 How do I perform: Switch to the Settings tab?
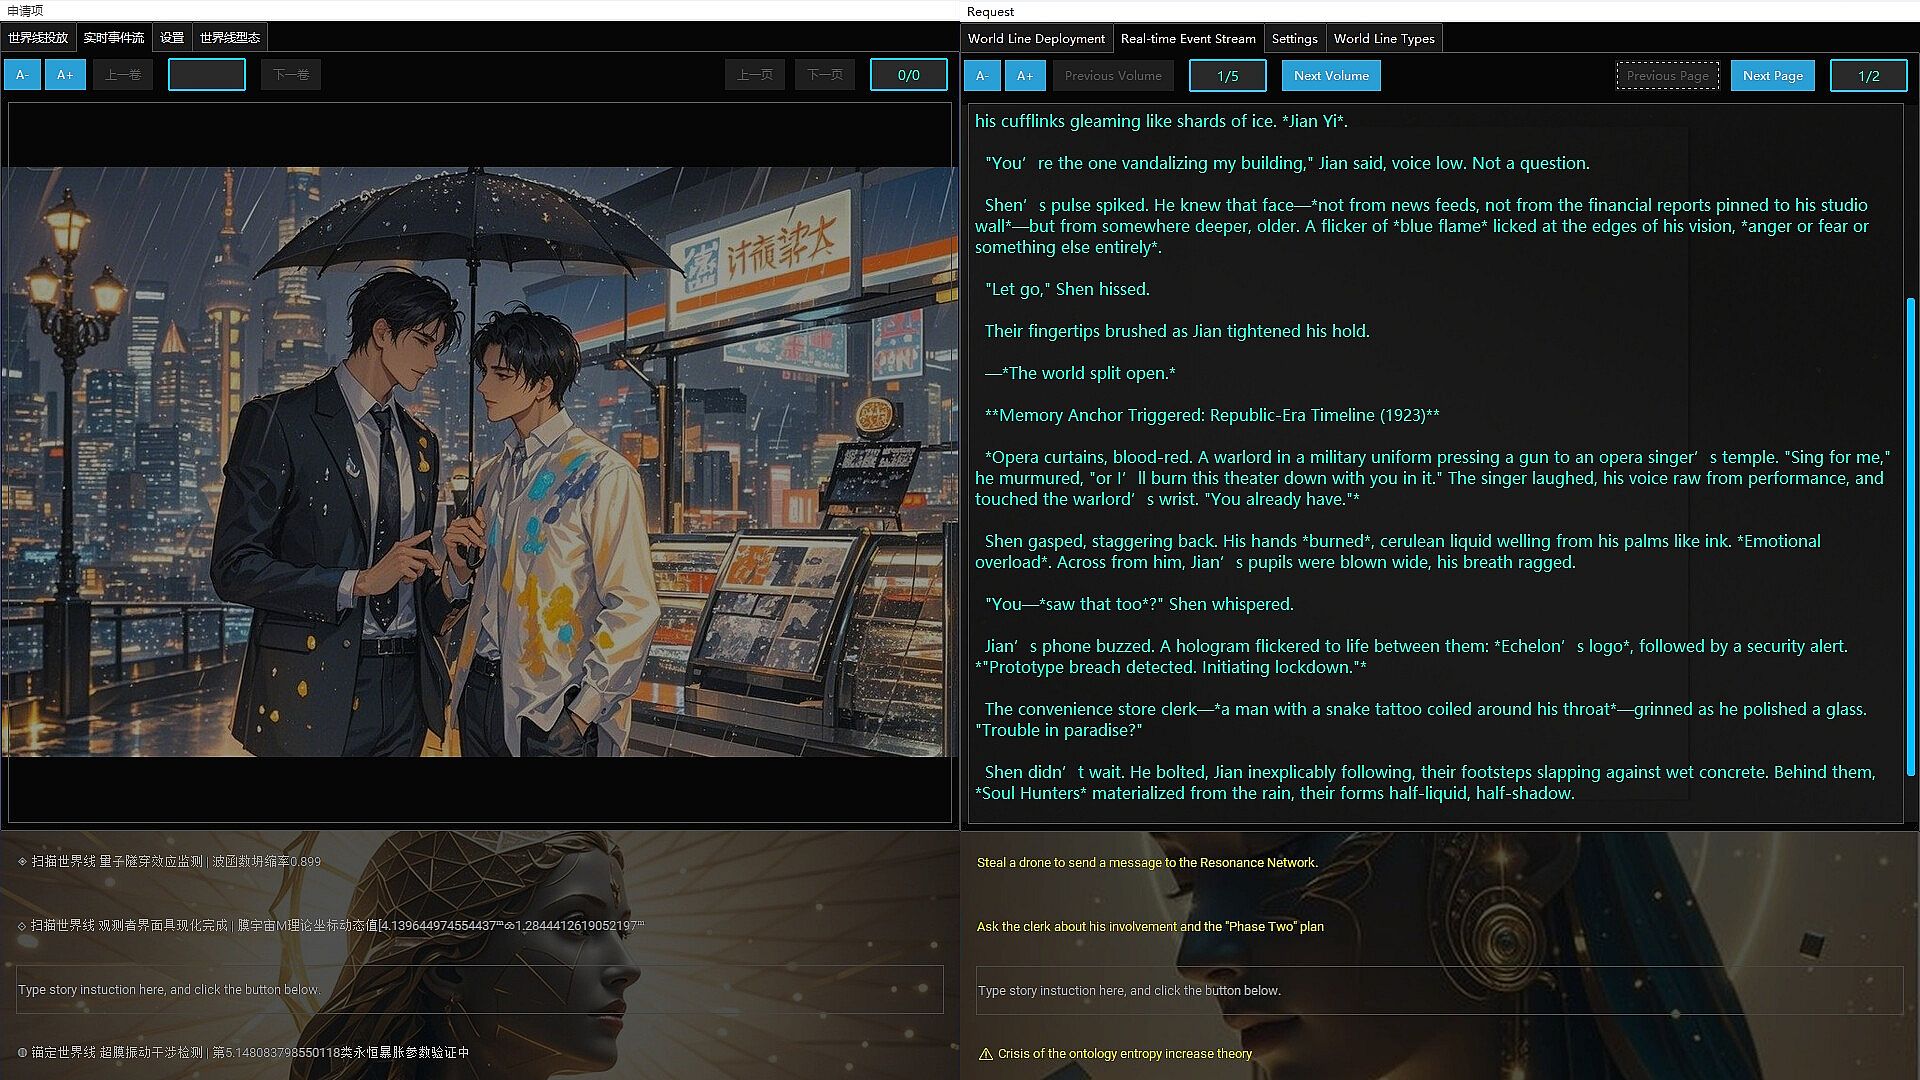(x=1294, y=39)
